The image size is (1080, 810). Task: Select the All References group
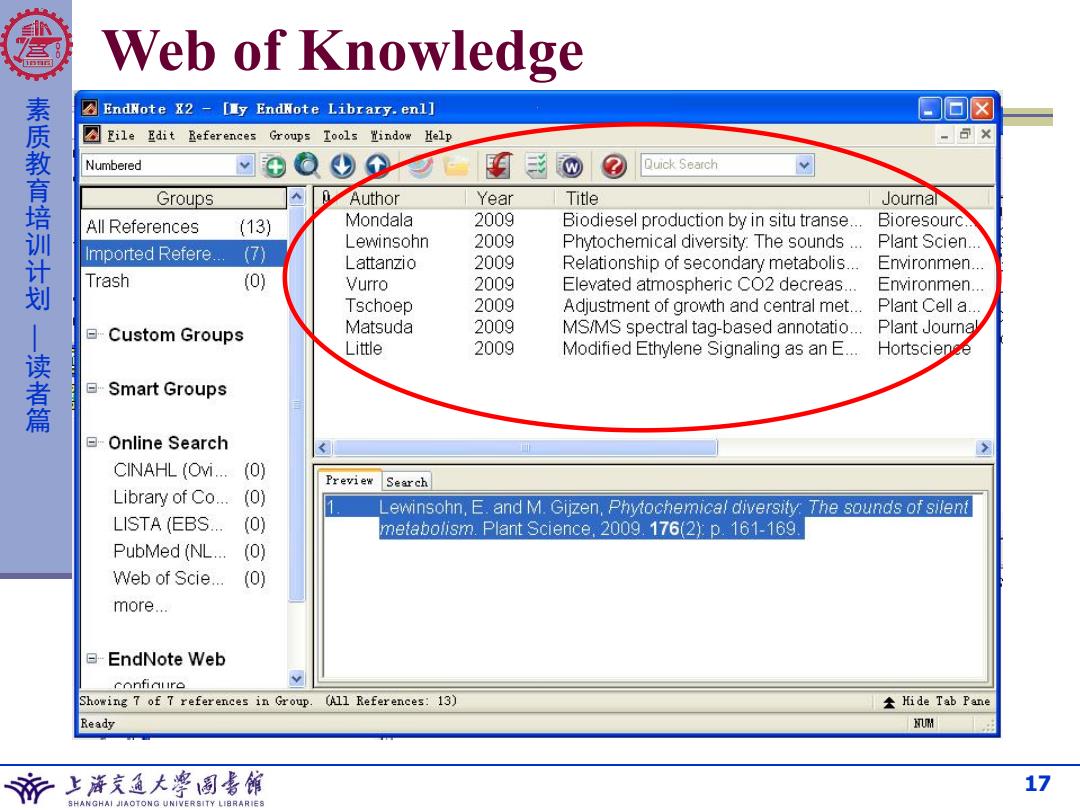183,227
